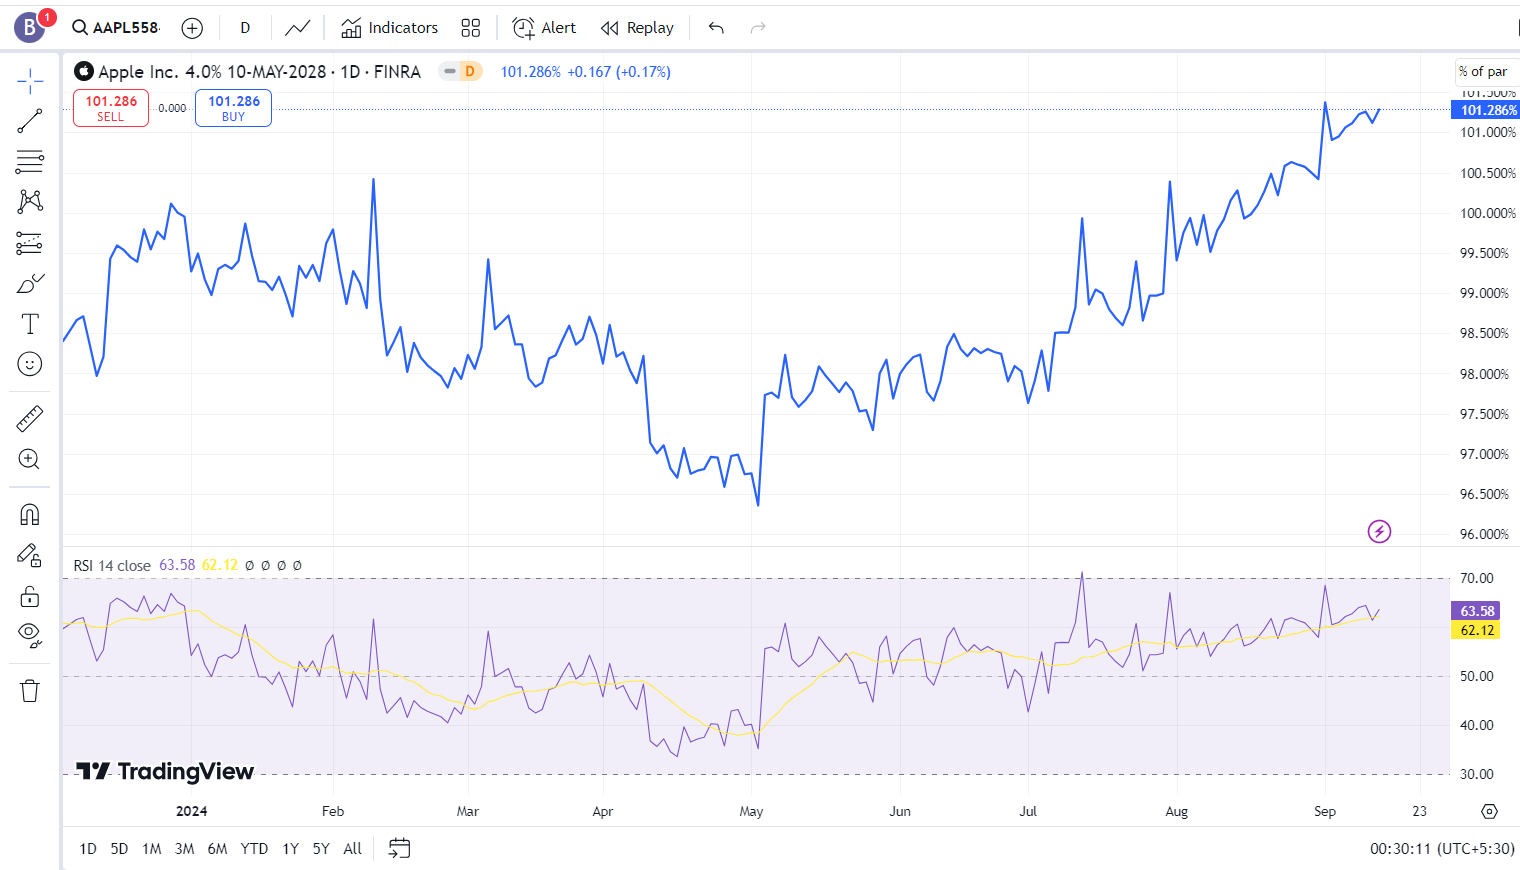
Task: Select the YTD time range
Action: click(254, 849)
